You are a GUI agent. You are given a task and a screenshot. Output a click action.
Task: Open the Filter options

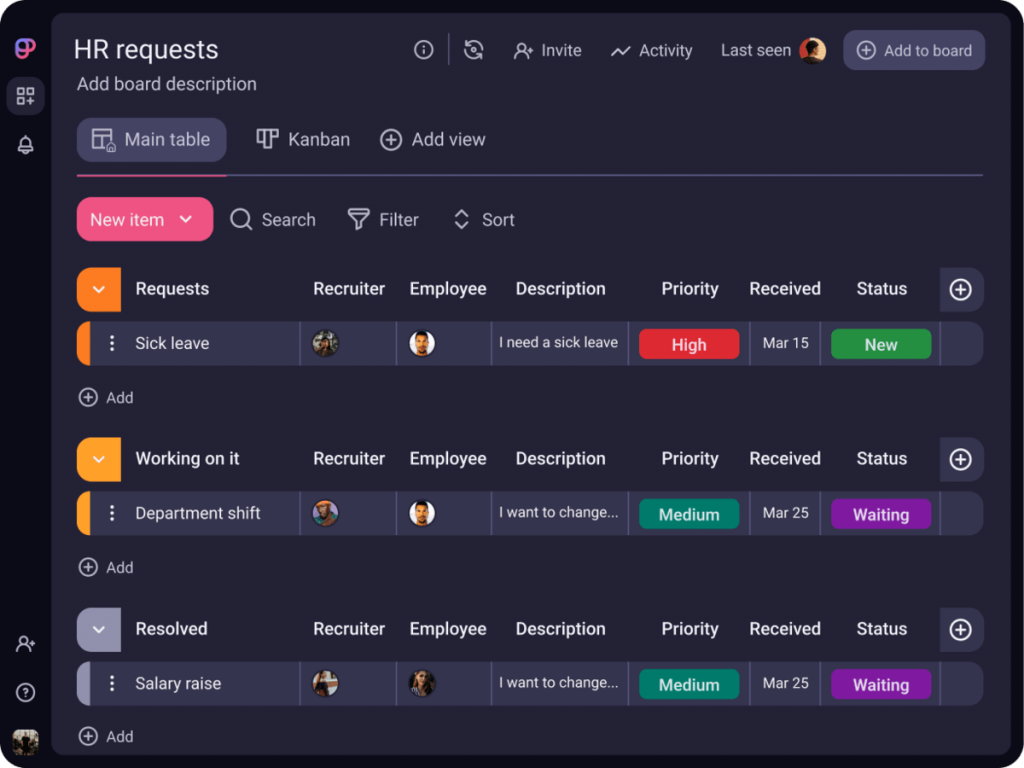click(383, 219)
